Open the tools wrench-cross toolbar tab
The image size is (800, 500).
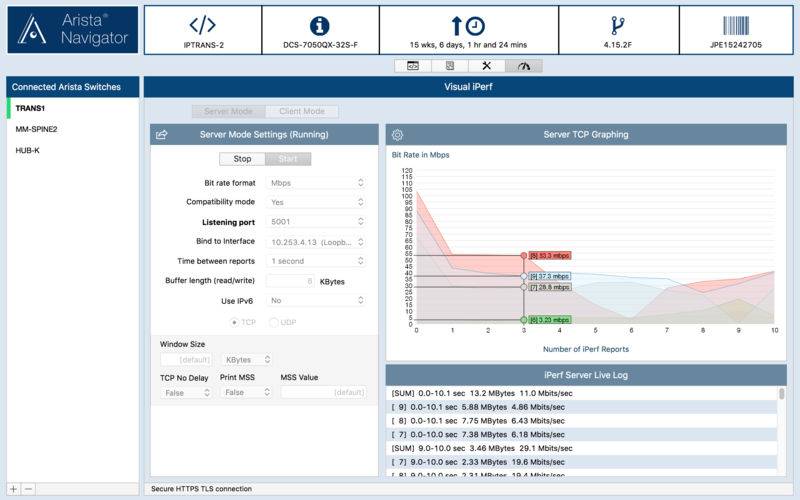[x=486, y=66]
